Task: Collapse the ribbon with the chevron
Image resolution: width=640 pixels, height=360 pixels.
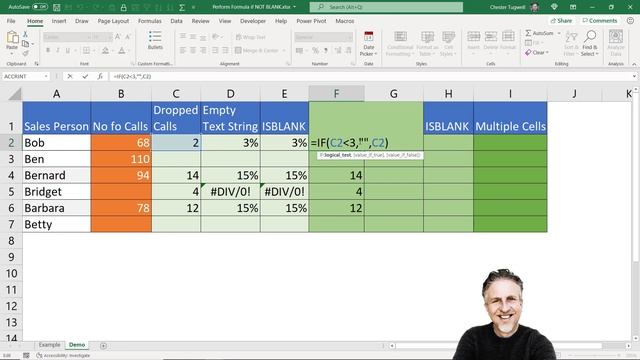Action: pyautogui.click(x=634, y=64)
